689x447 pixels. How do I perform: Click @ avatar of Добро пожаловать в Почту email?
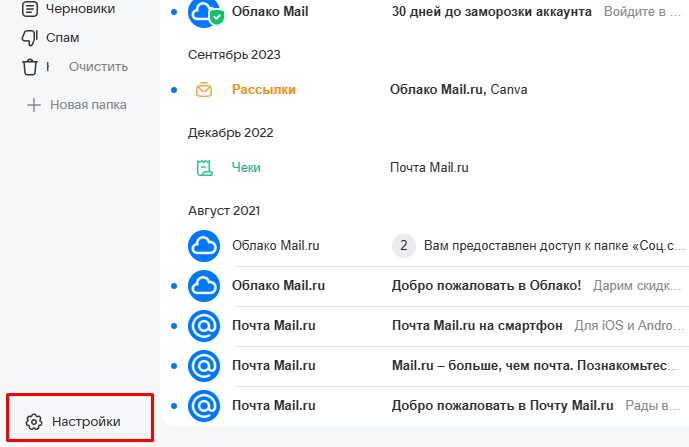coord(204,406)
